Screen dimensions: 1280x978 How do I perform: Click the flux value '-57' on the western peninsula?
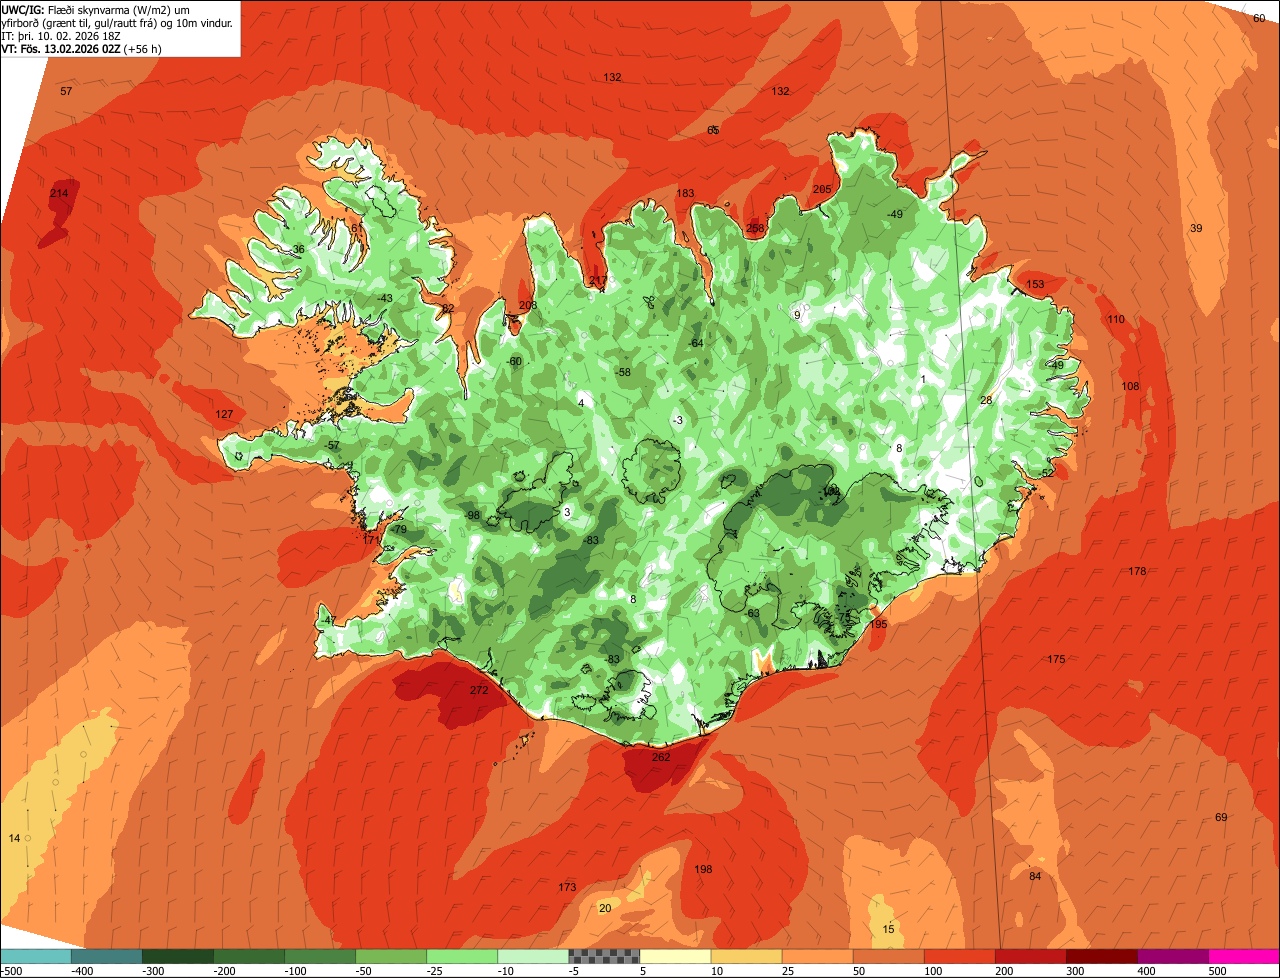pos(333,445)
